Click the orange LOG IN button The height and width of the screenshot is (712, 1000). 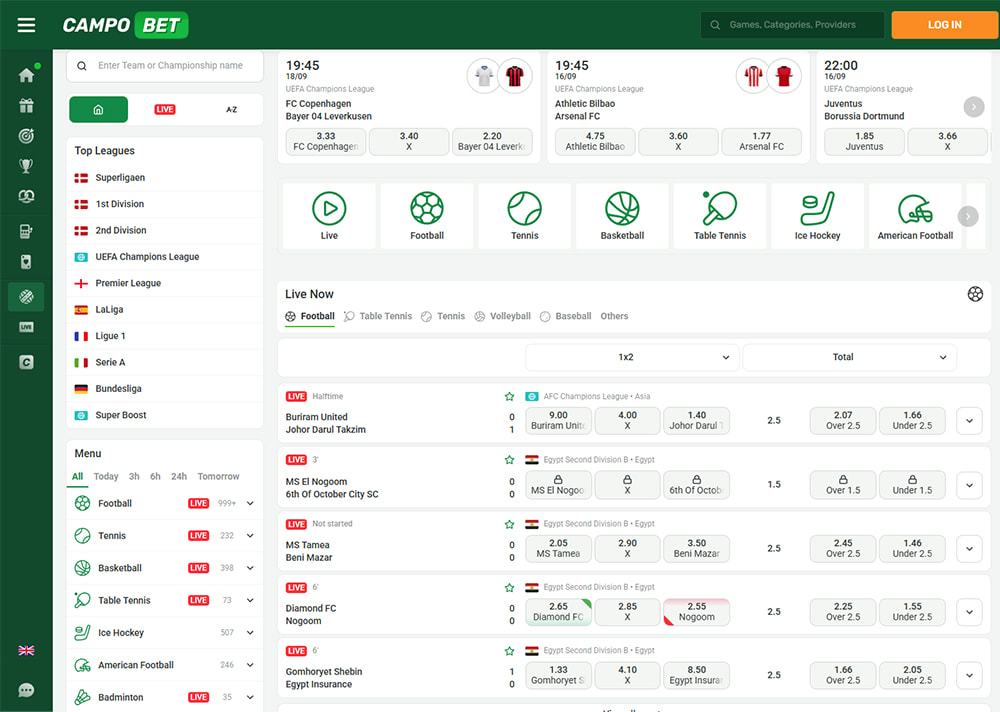tap(944, 25)
